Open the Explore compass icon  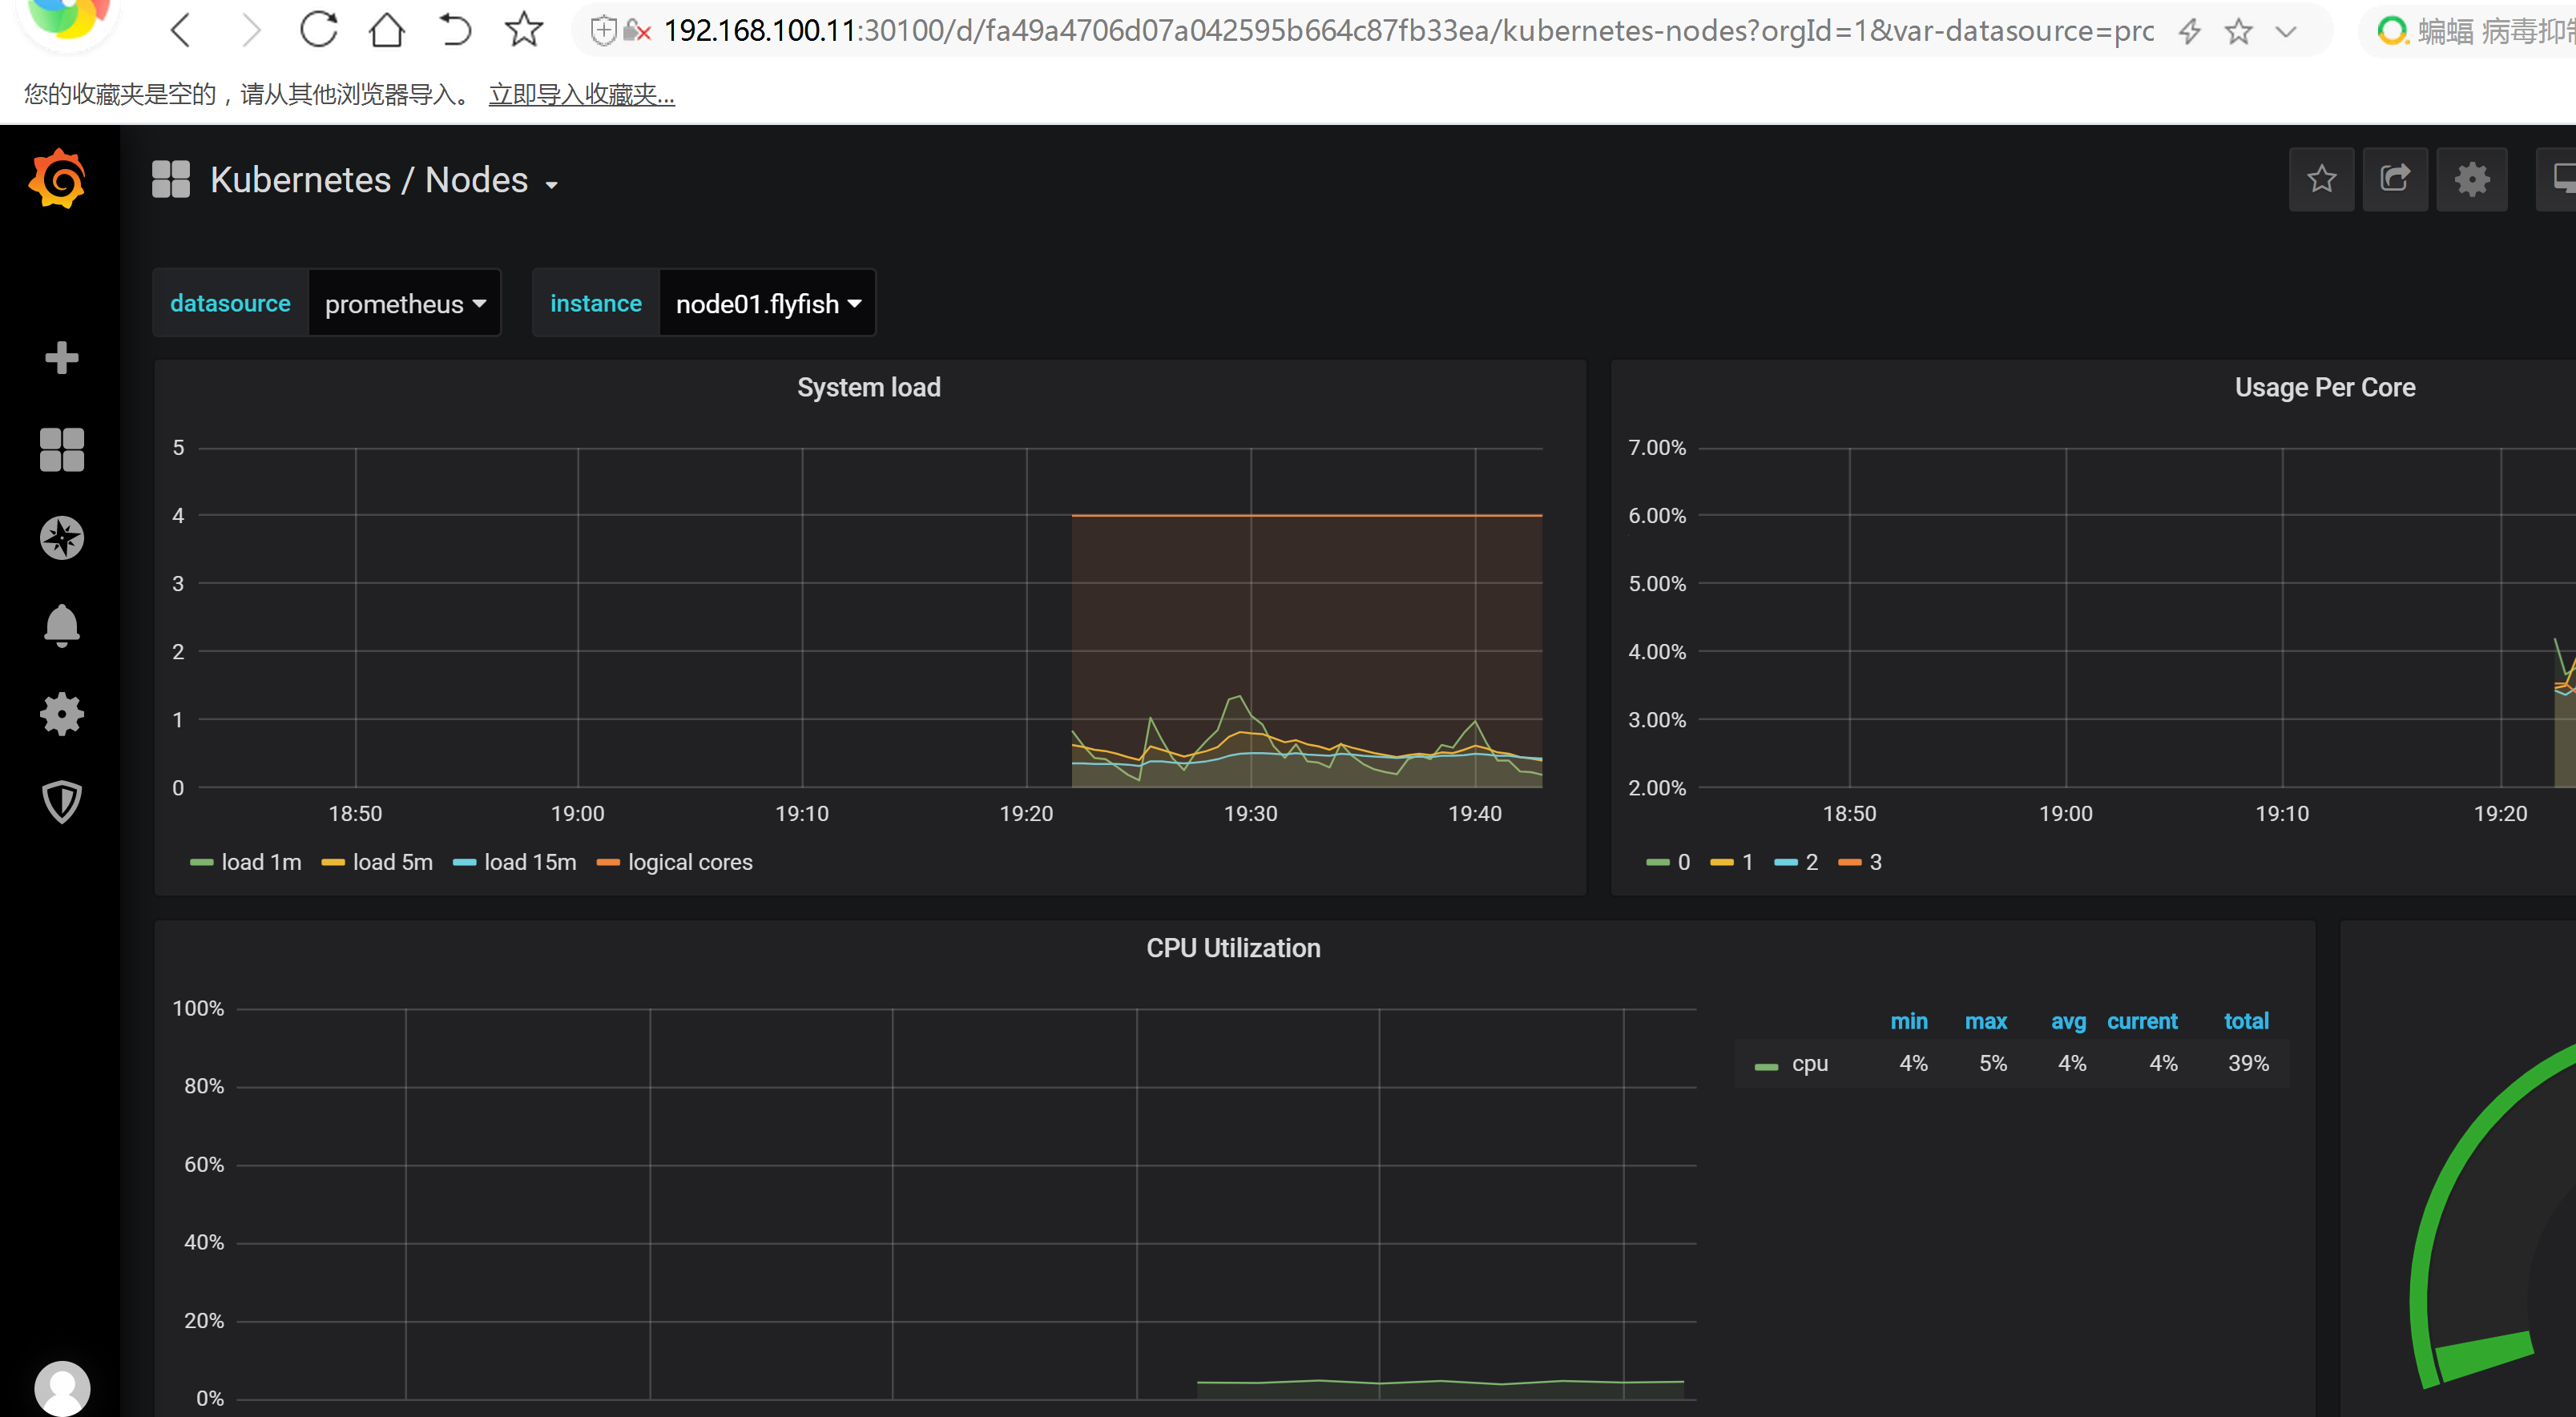pyautogui.click(x=61, y=538)
